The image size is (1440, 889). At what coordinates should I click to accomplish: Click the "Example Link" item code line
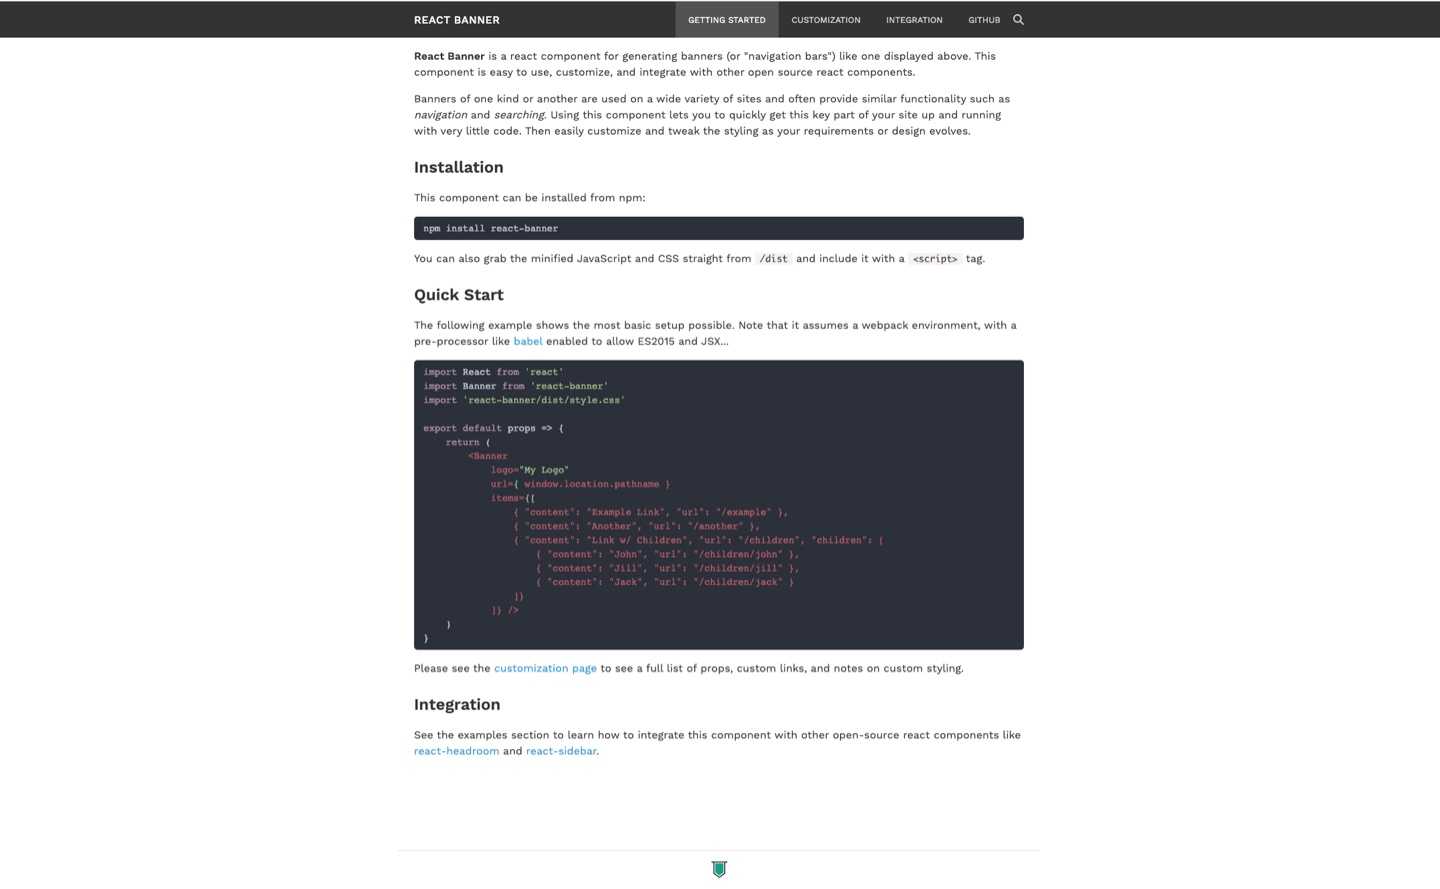(x=651, y=512)
